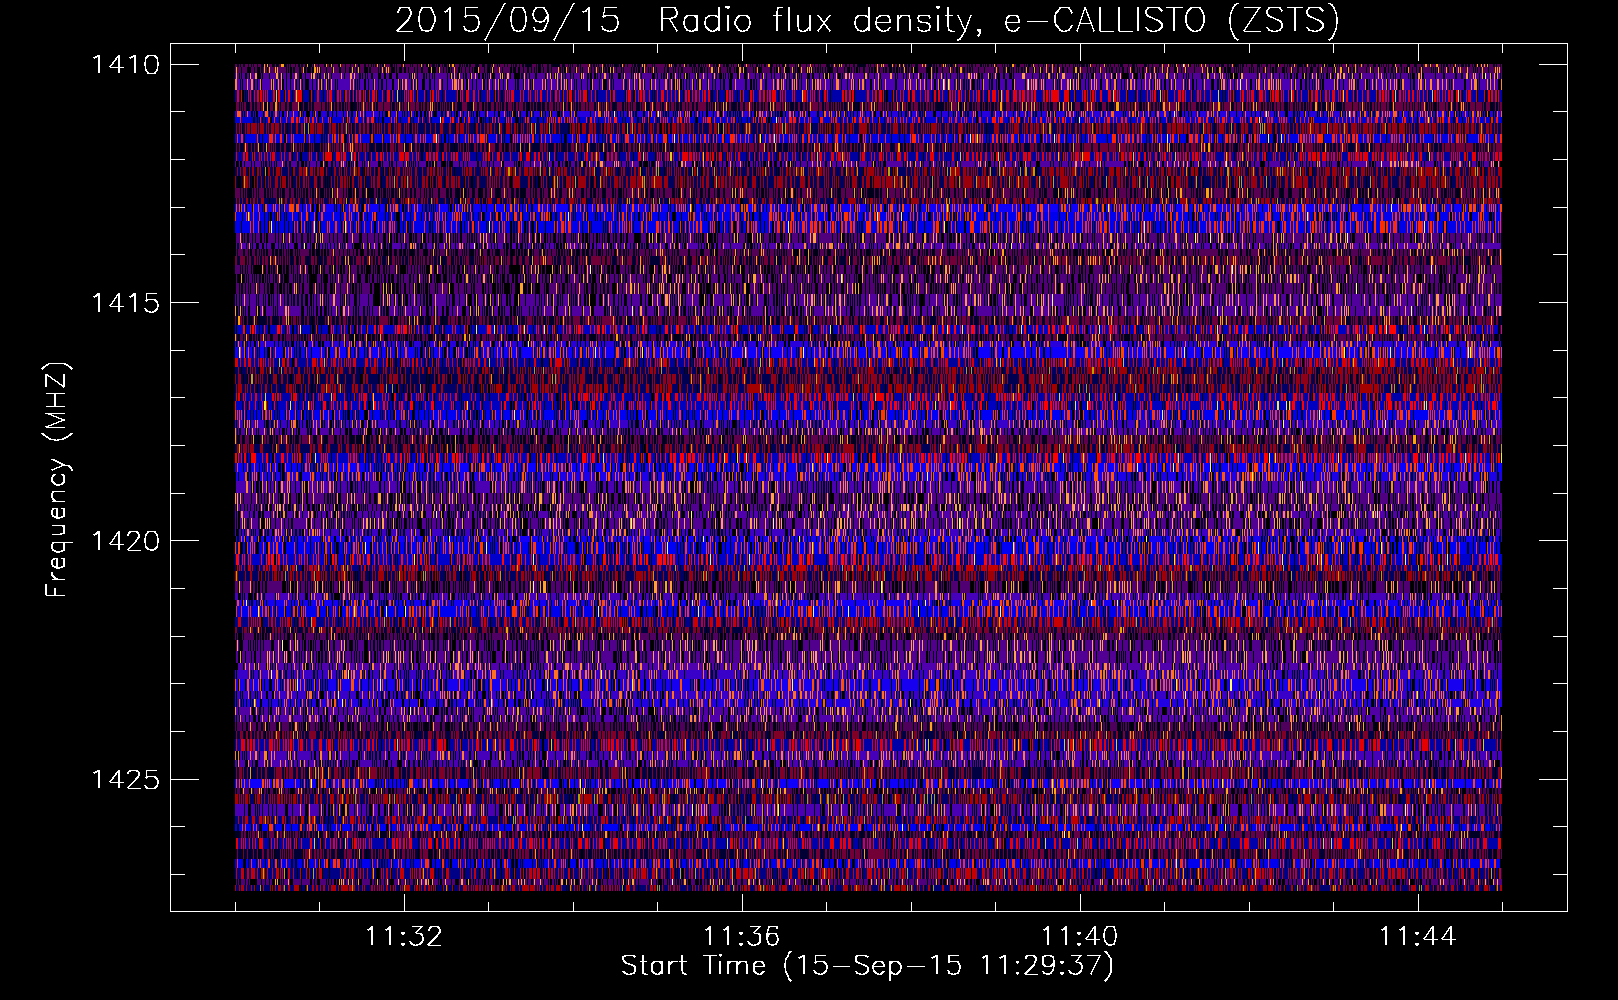Click the 'Frequency (MHZ)' axis title

point(58,480)
